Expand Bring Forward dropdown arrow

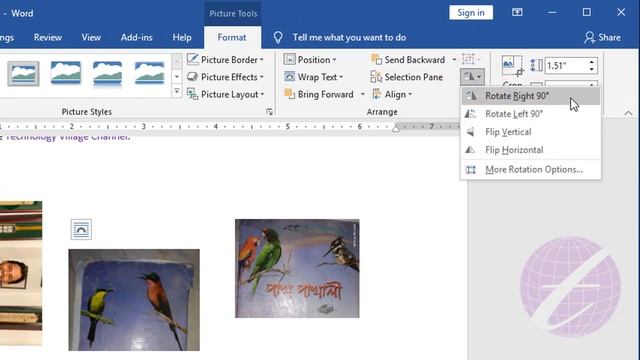coord(362,94)
